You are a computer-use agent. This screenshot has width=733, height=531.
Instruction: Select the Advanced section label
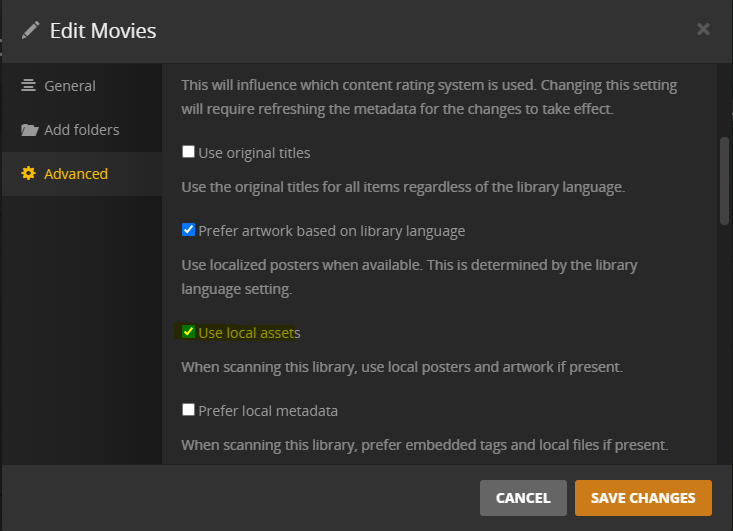[76, 174]
